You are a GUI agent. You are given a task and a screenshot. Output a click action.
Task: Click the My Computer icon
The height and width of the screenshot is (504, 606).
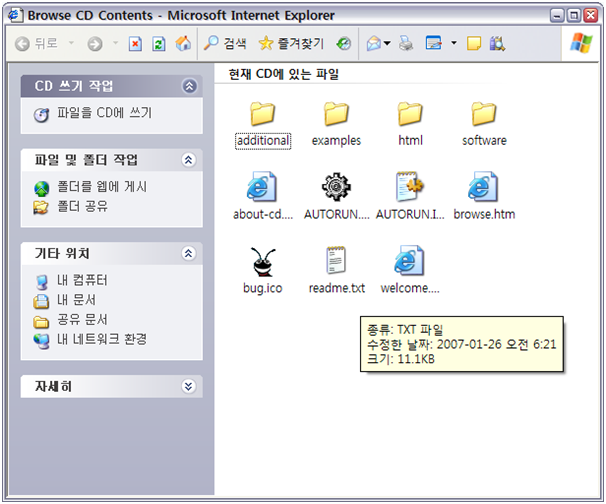click(x=41, y=282)
